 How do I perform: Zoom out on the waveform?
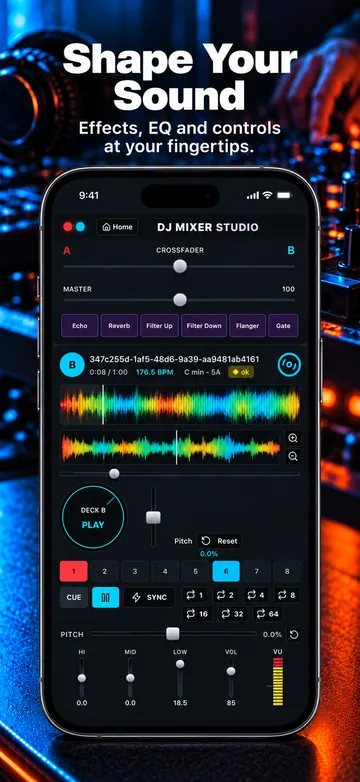(x=293, y=456)
